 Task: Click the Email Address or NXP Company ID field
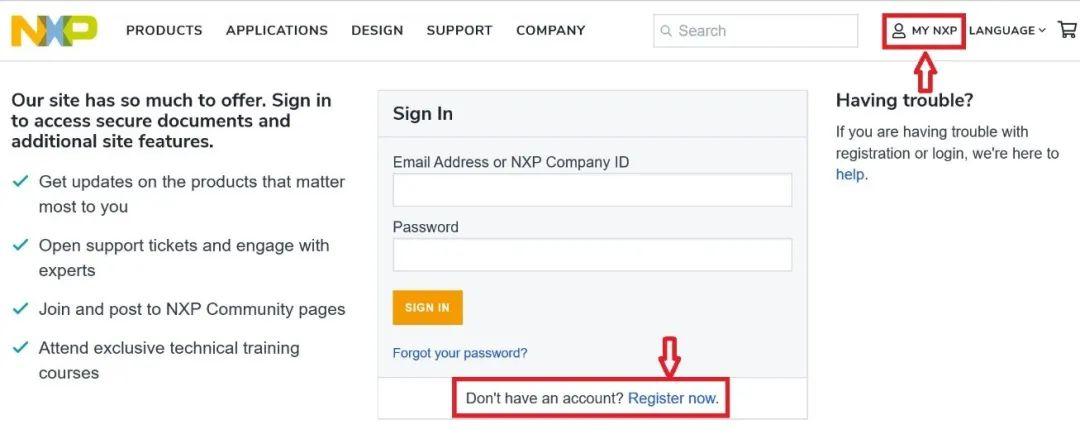tap(592, 190)
